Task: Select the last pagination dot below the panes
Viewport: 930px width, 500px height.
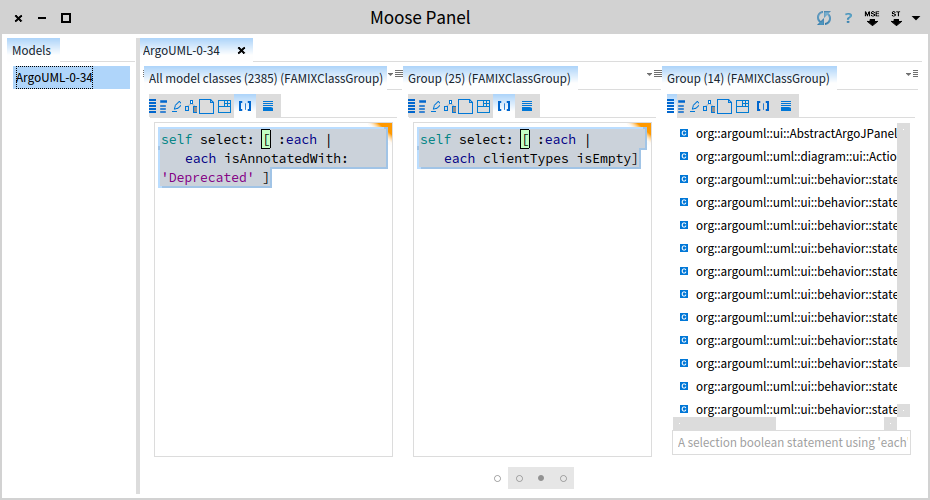Action: [563, 478]
